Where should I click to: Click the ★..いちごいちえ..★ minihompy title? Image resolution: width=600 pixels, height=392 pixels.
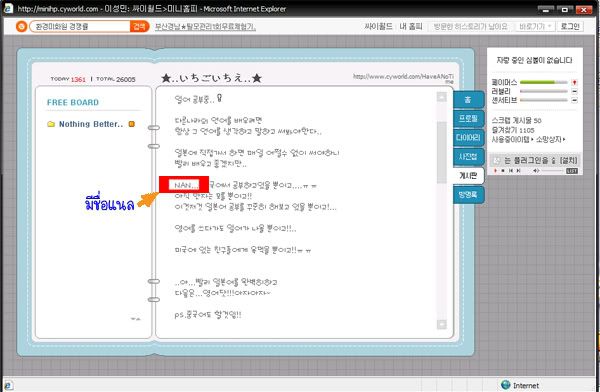pos(211,78)
